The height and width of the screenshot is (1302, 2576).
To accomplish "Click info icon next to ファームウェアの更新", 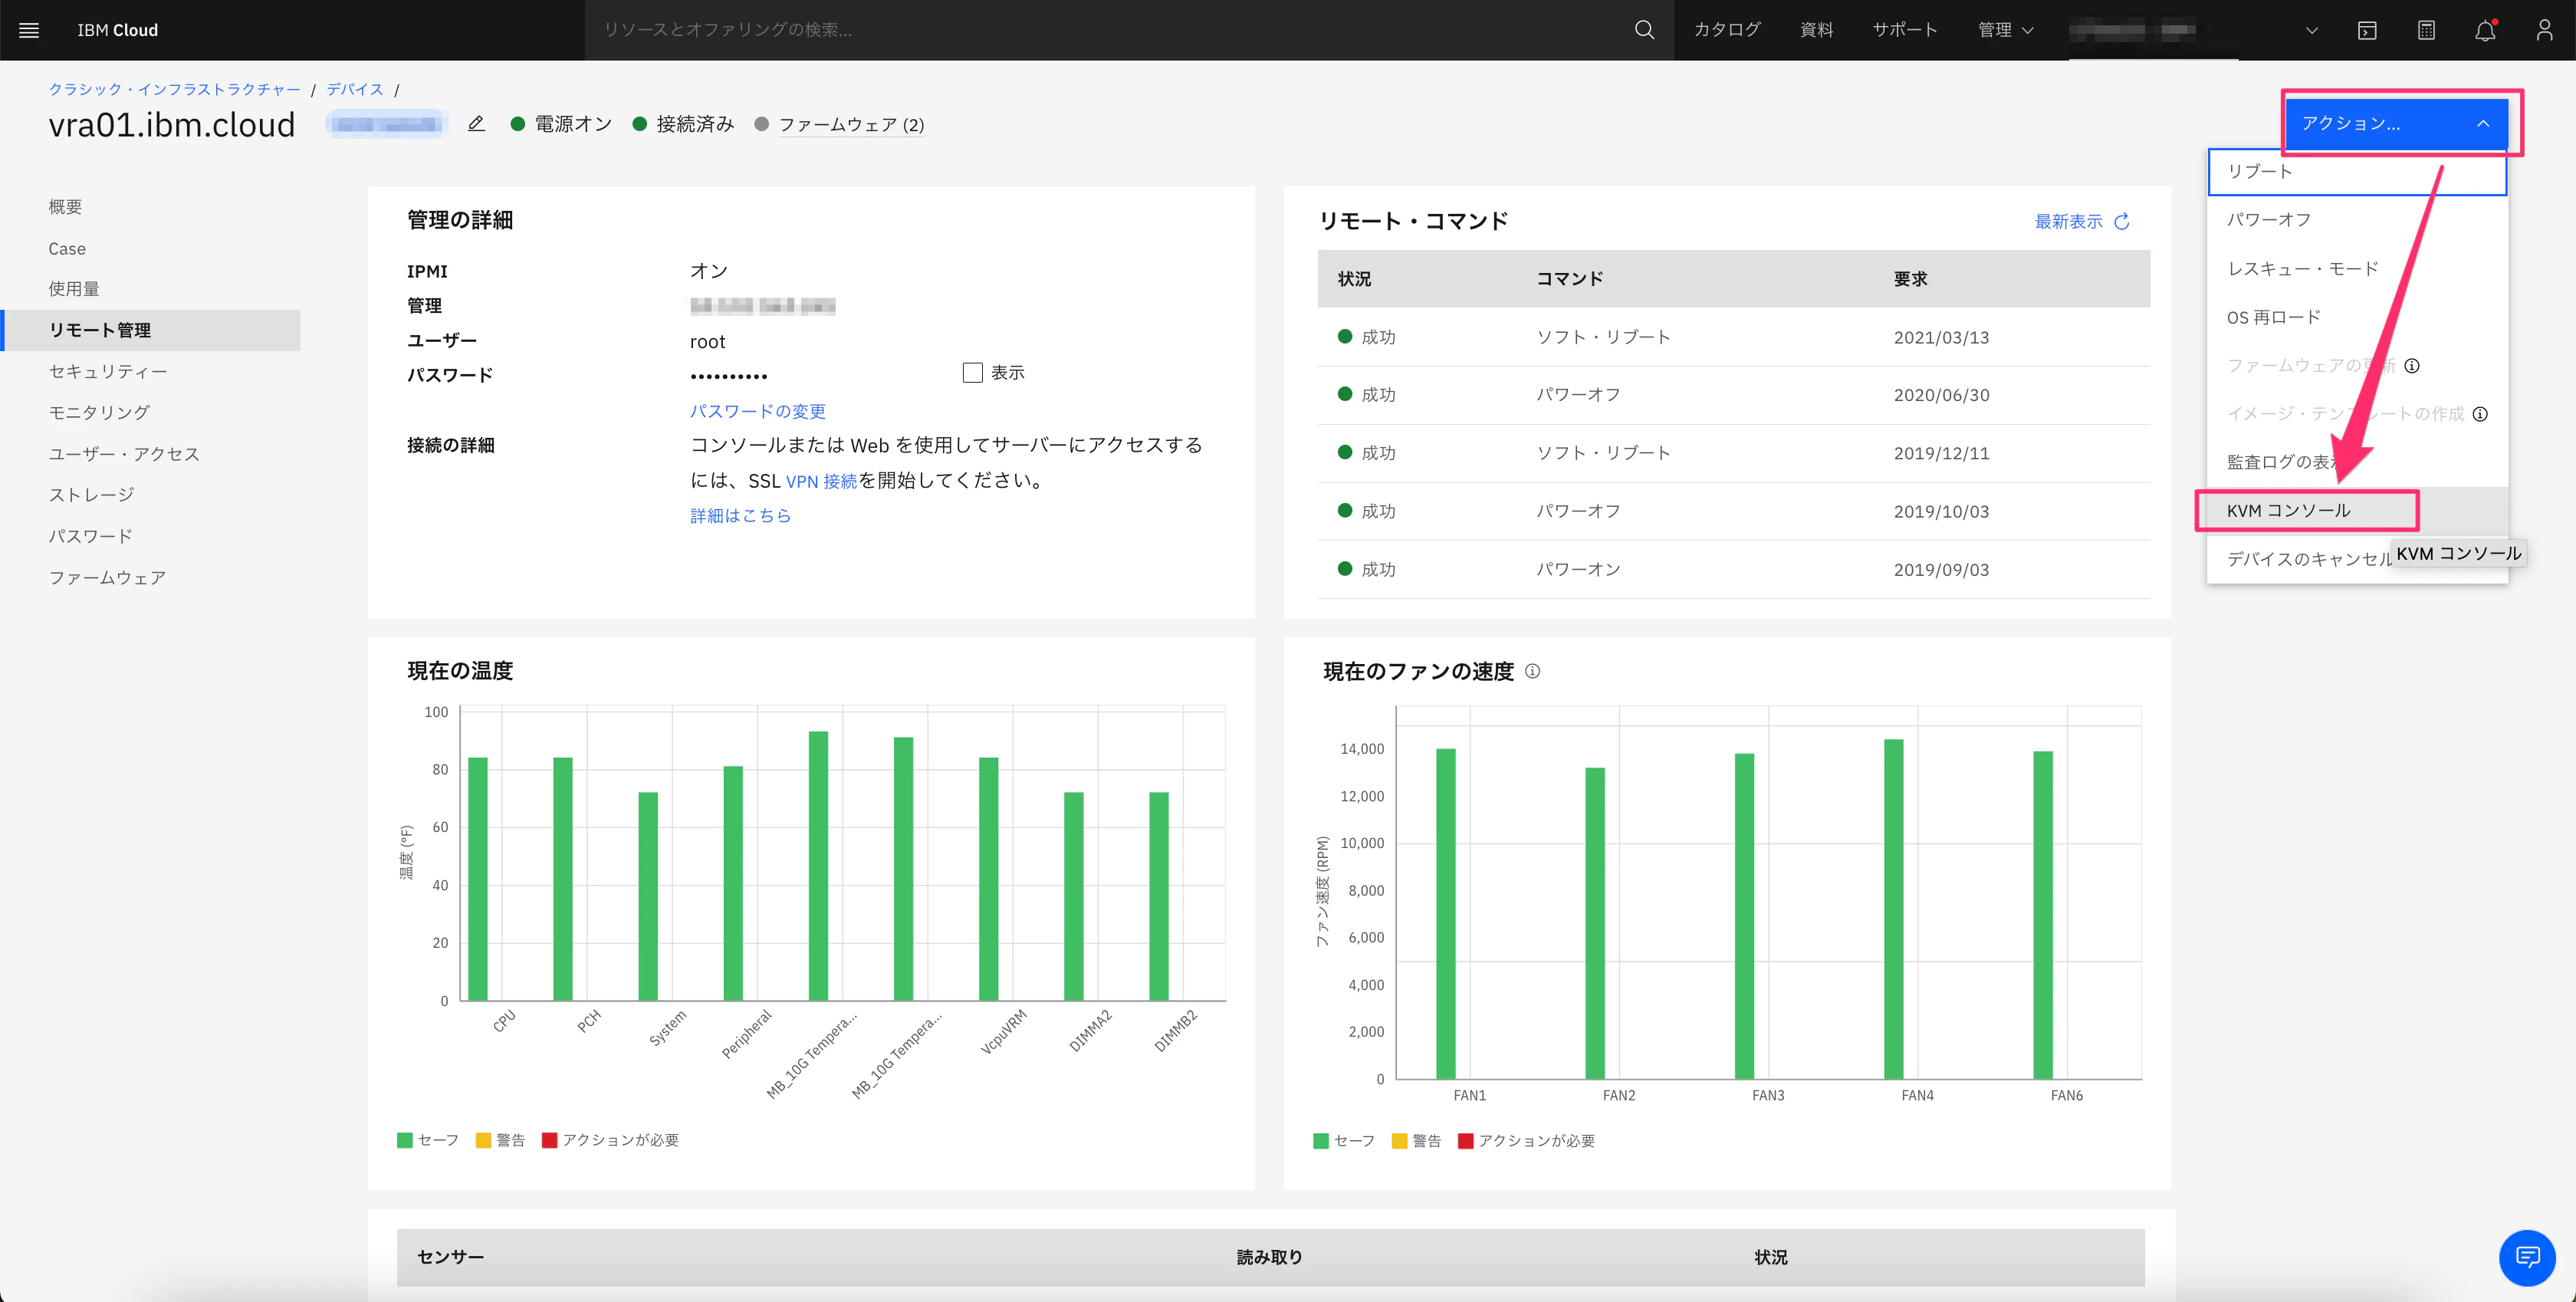I will (2411, 366).
